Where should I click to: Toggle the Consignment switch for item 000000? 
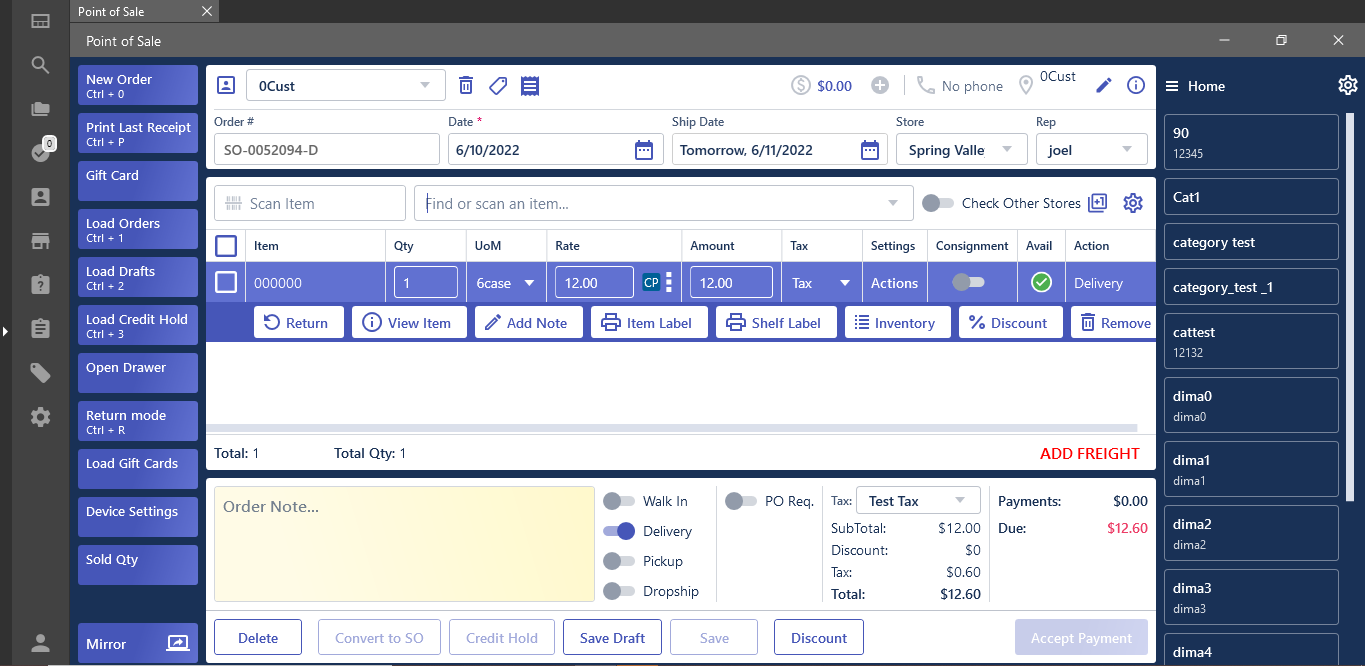click(968, 283)
